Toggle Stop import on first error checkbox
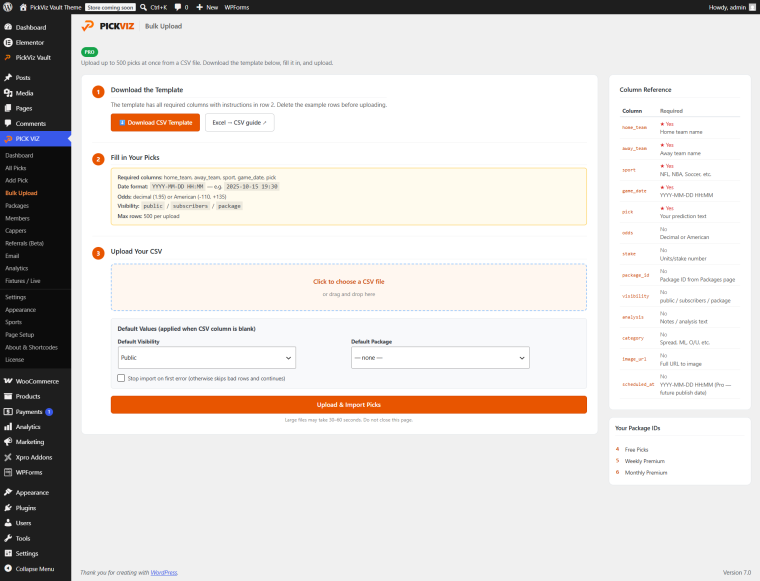The image size is (760, 581). click(121, 378)
